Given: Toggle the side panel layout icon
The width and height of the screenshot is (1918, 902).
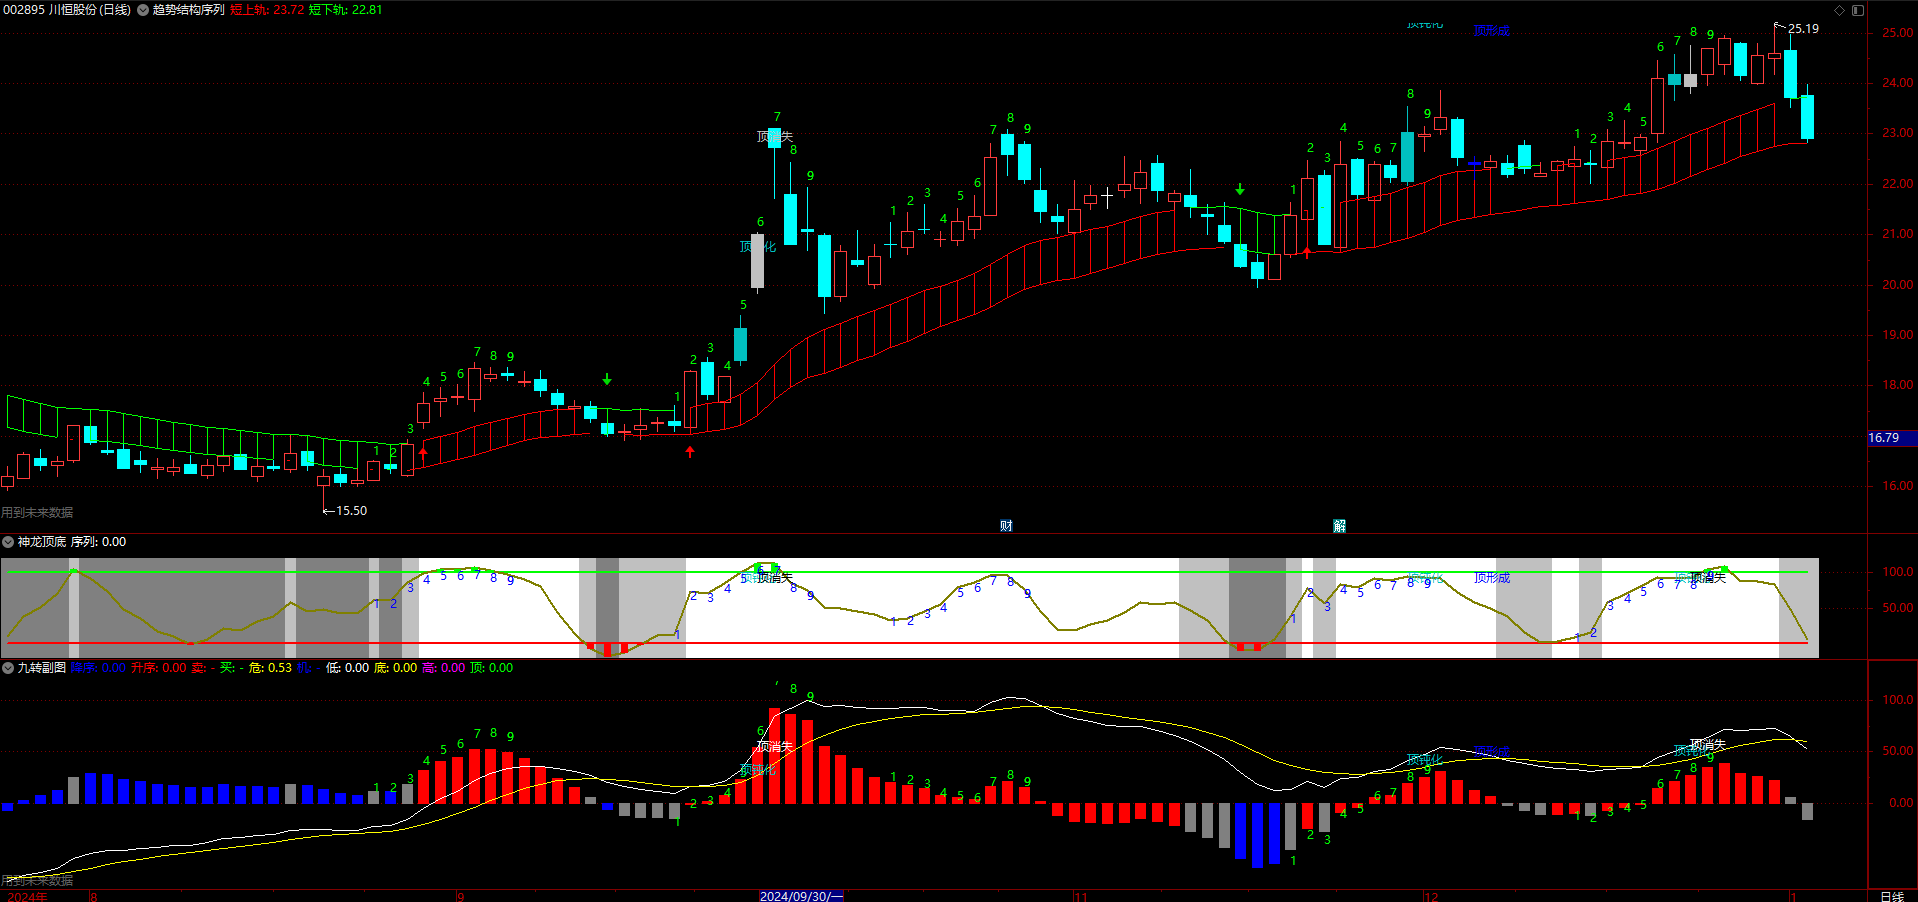Looking at the screenshot, I should [1858, 10].
